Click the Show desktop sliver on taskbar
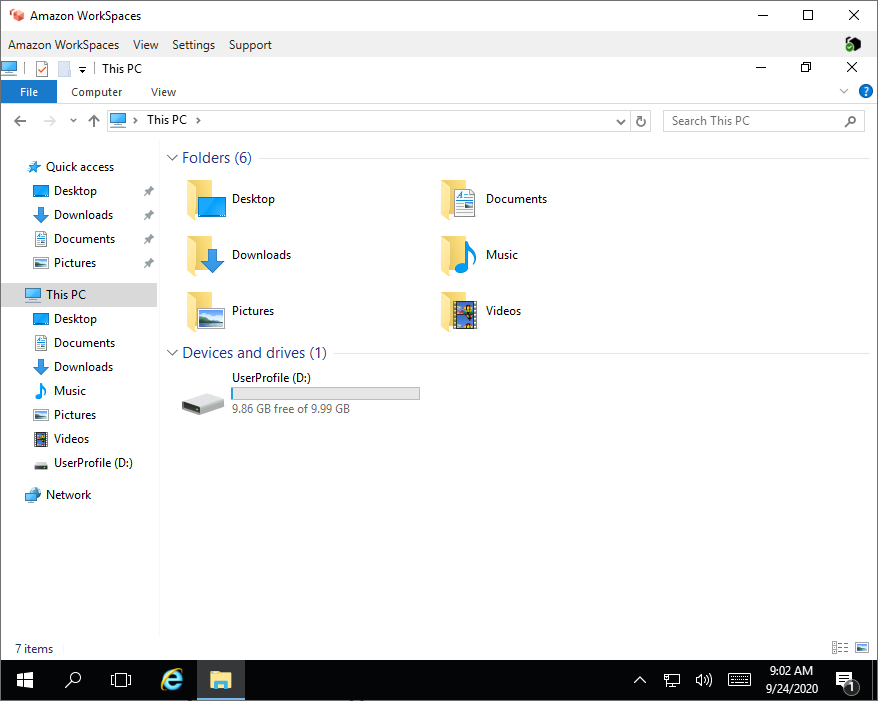The height and width of the screenshot is (701, 878). point(875,680)
